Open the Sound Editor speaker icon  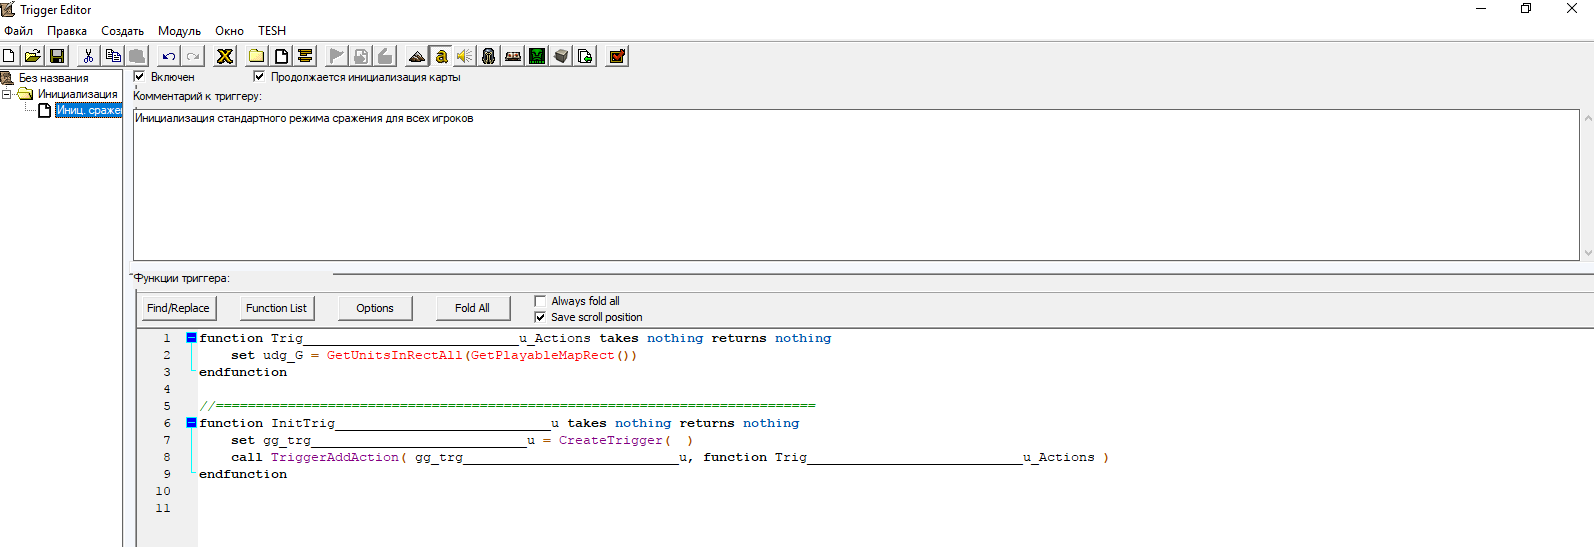pyautogui.click(x=465, y=56)
